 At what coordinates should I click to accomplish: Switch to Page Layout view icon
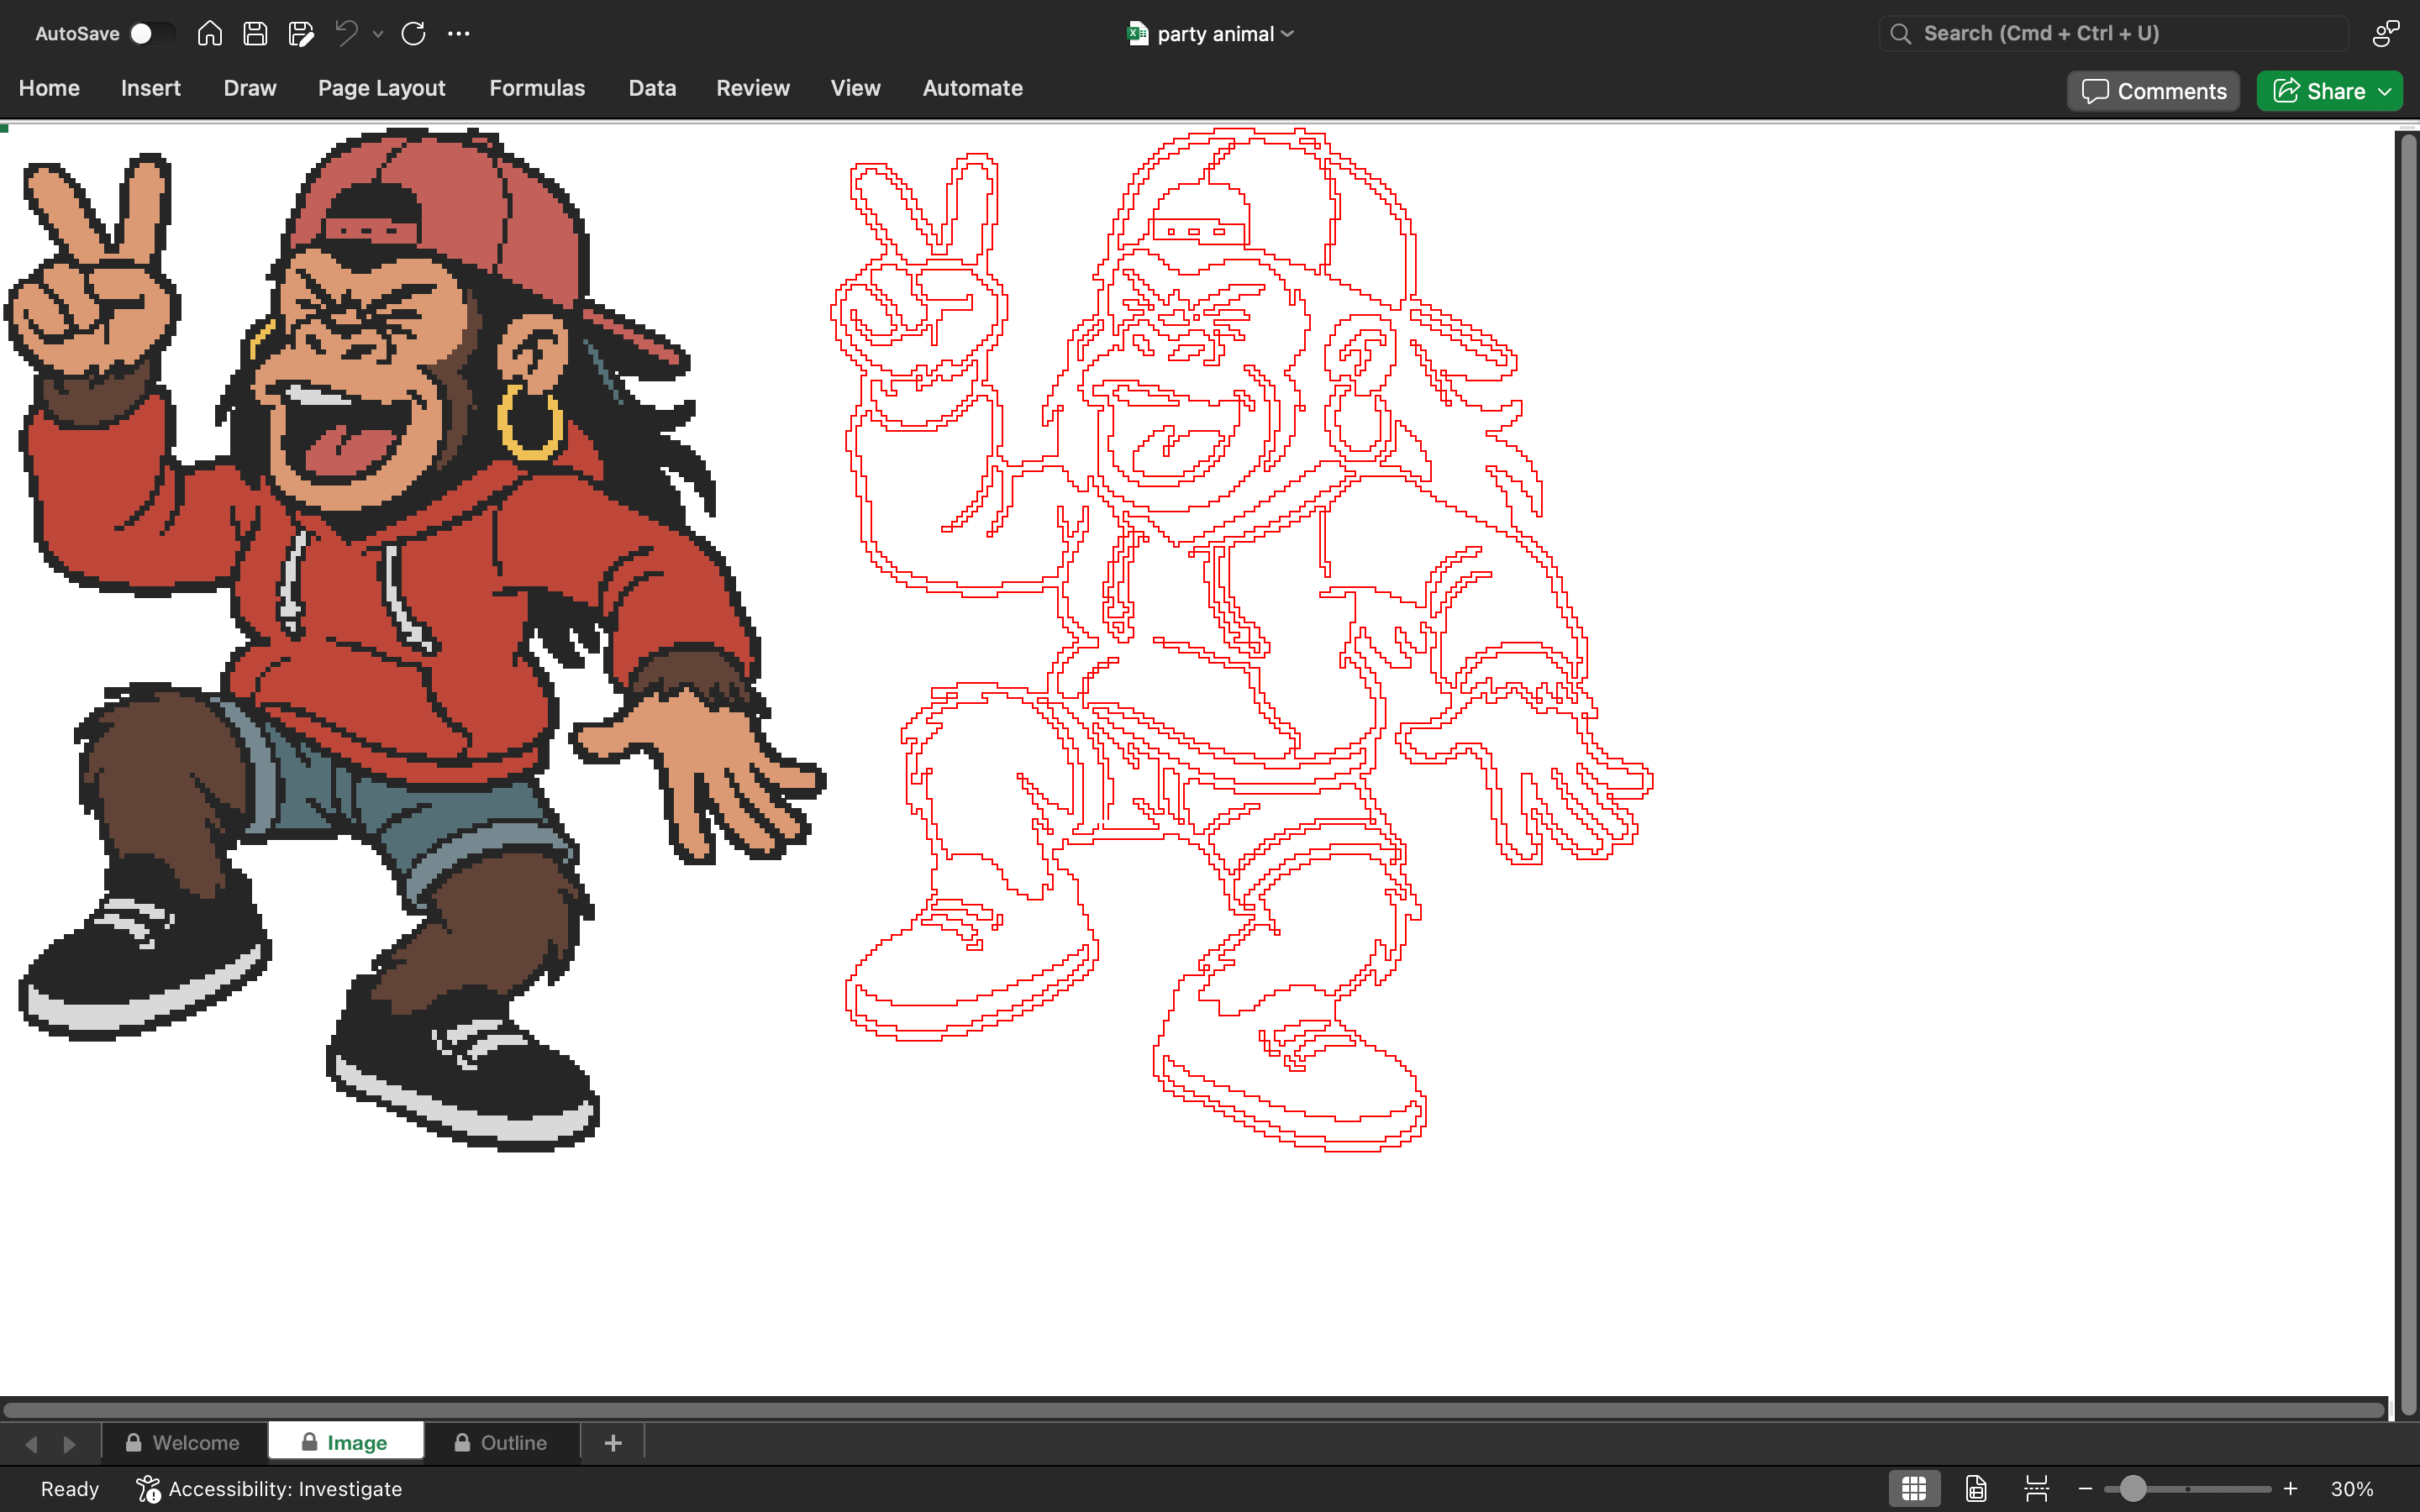pos(1976,1489)
